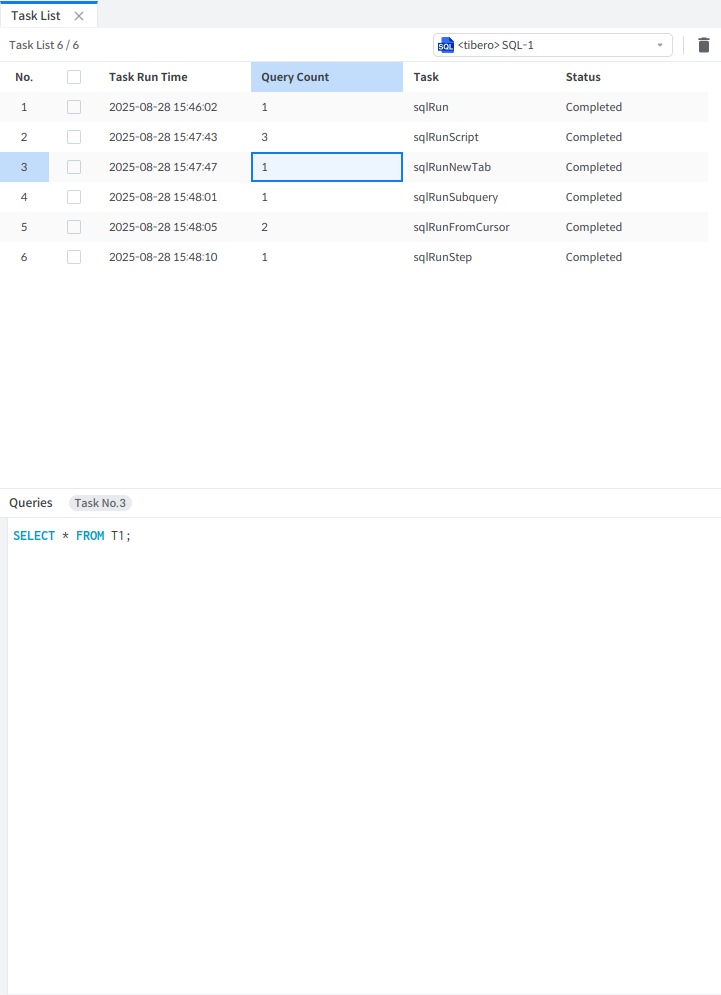This screenshot has width=721, height=995.
Task: Tick the checkbox for sqlRunNewTab row
Action: [x=74, y=167]
